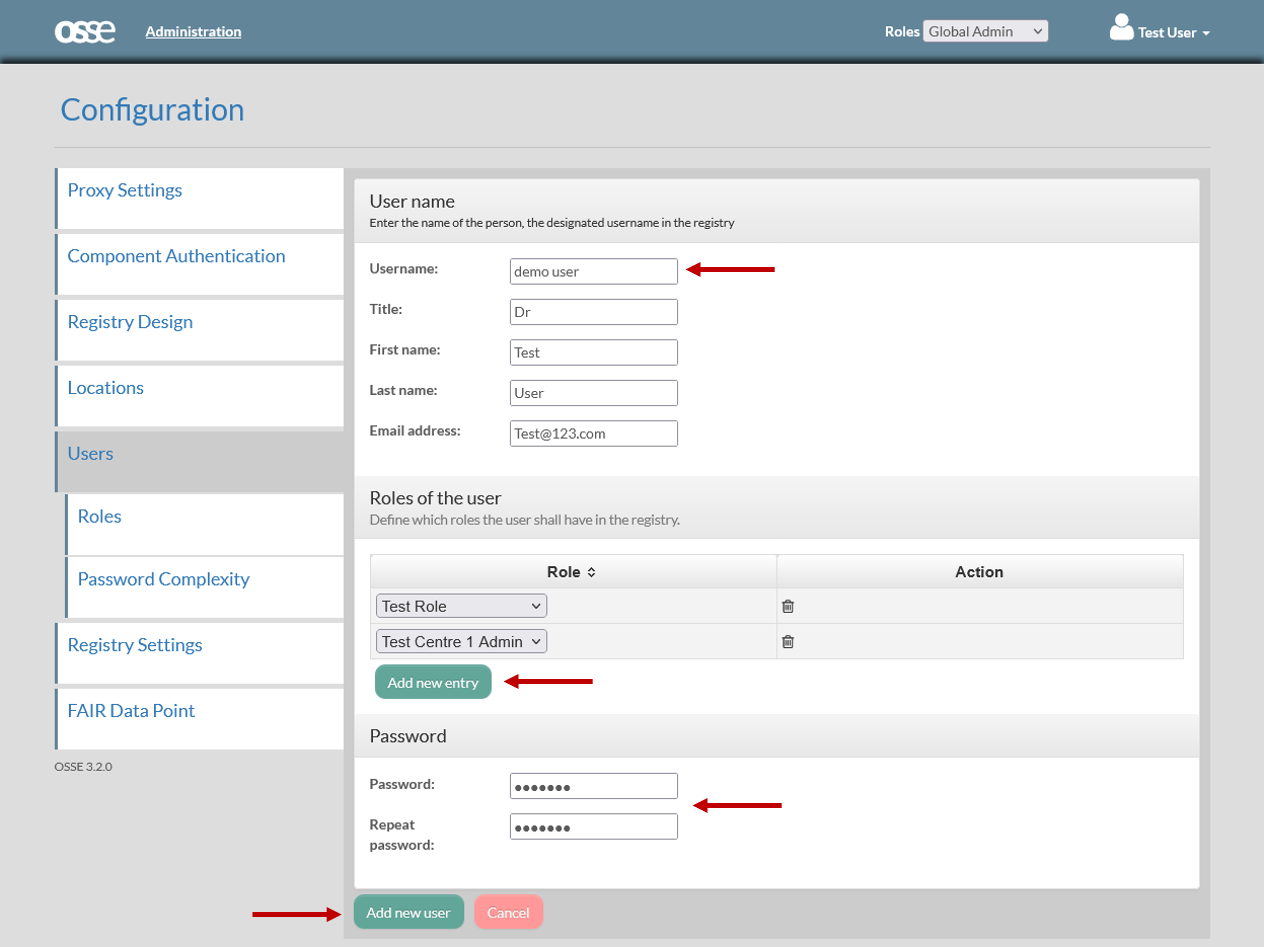Click the Administration link
Screen dimensions: 1264x947
click(x=193, y=31)
